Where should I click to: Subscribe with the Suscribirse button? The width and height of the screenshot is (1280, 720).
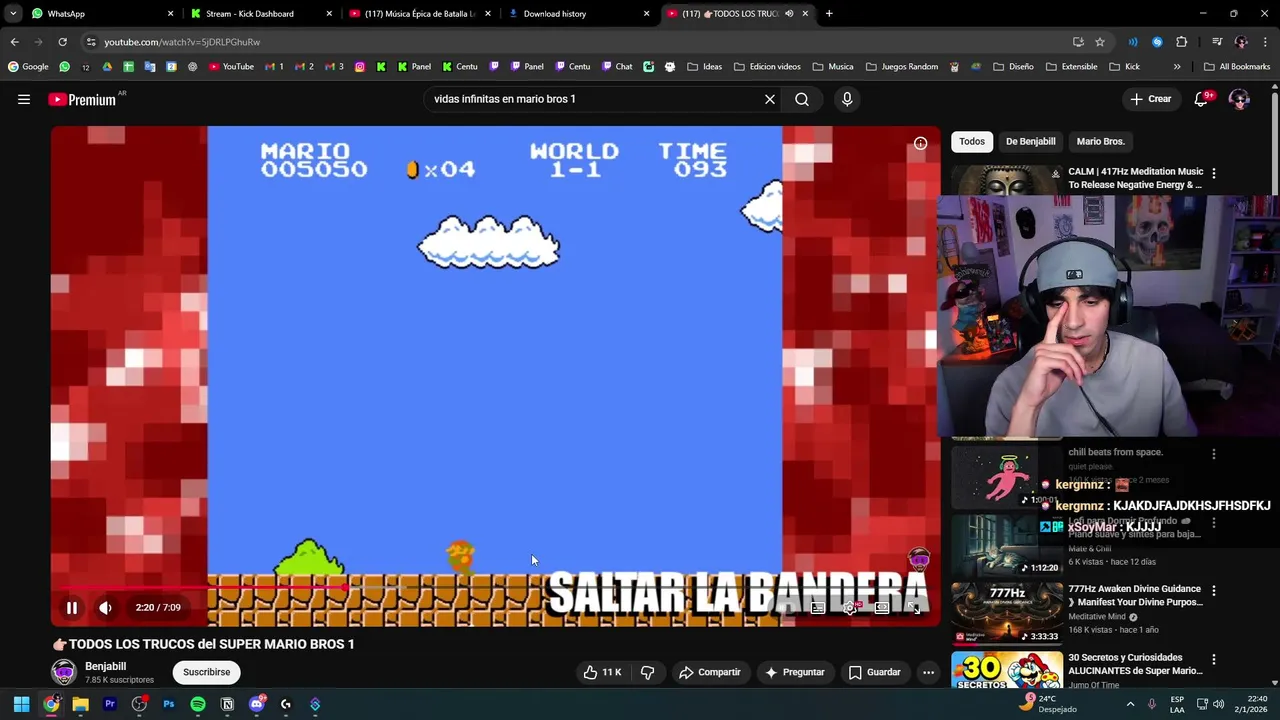click(x=206, y=672)
